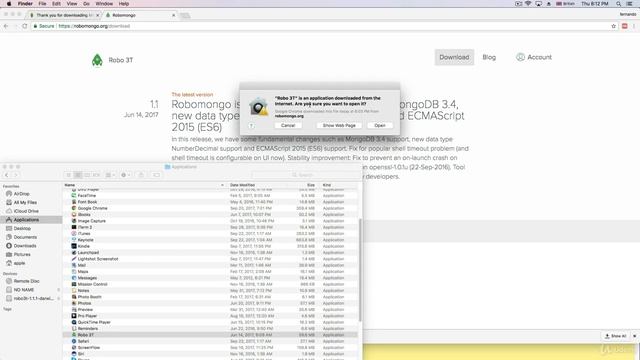This screenshot has height=360, width=640.
Task: Switch Finder to Cover Flow view
Action: (x=96, y=175)
